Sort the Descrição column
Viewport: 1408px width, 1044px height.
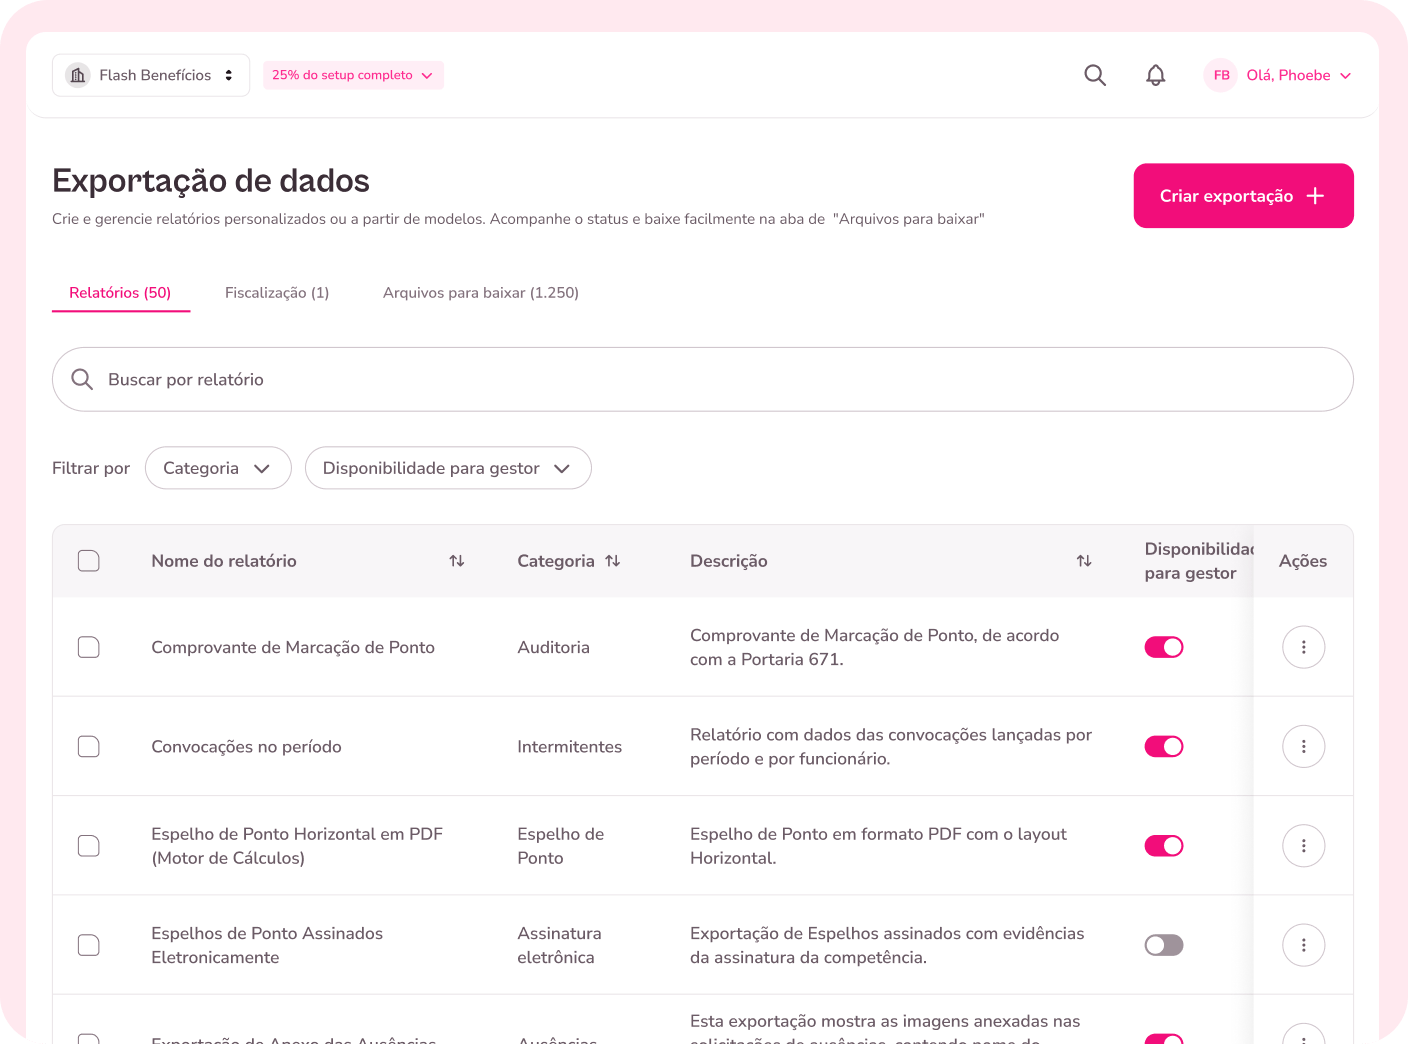[1084, 561]
